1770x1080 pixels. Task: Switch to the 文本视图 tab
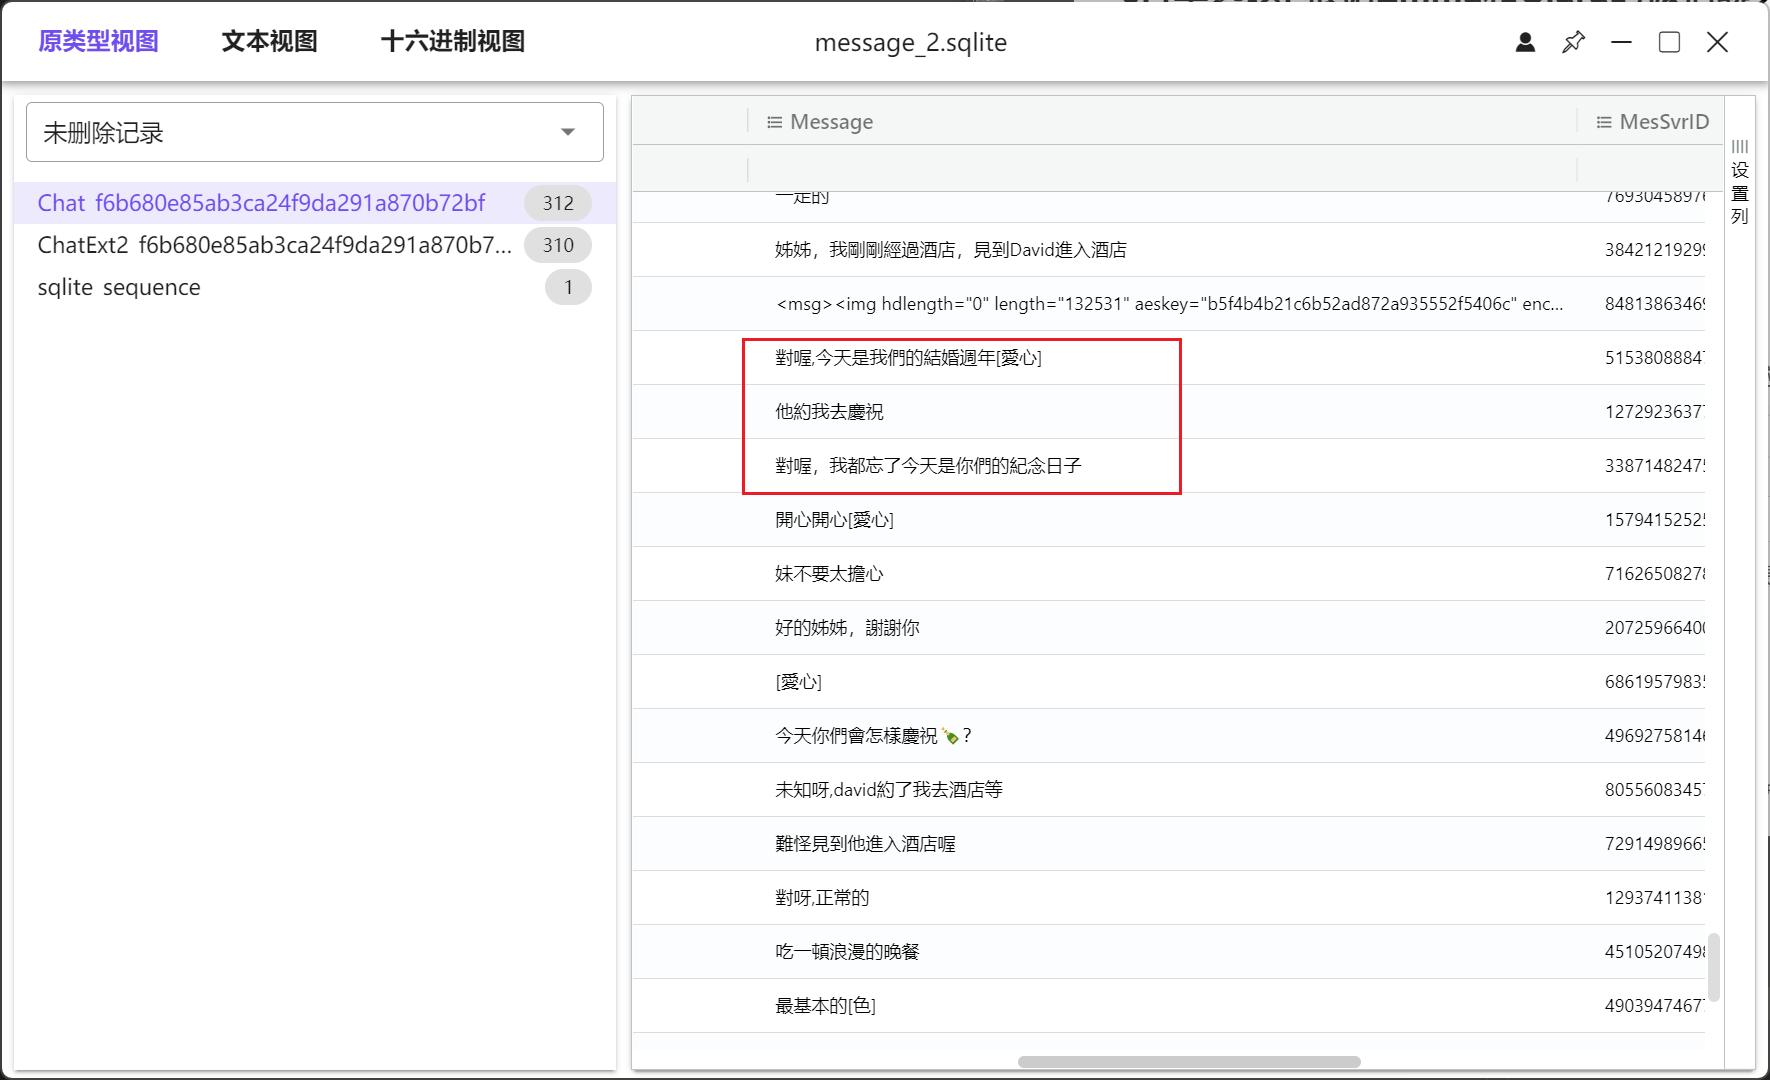pyautogui.click(x=268, y=41)
